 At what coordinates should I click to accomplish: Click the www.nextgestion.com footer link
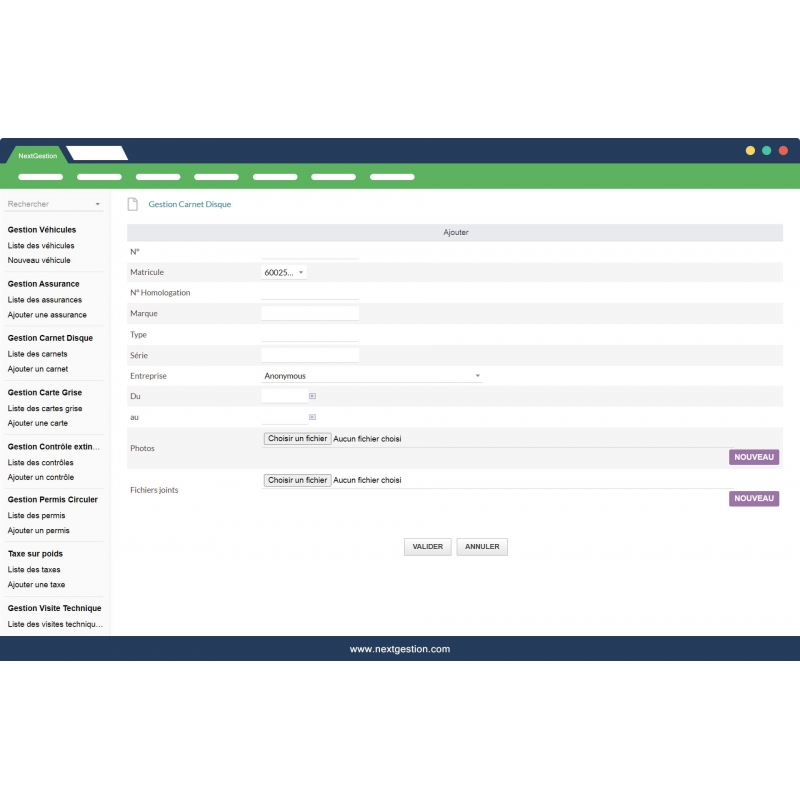pyautogui.click(x=400, y=649)
